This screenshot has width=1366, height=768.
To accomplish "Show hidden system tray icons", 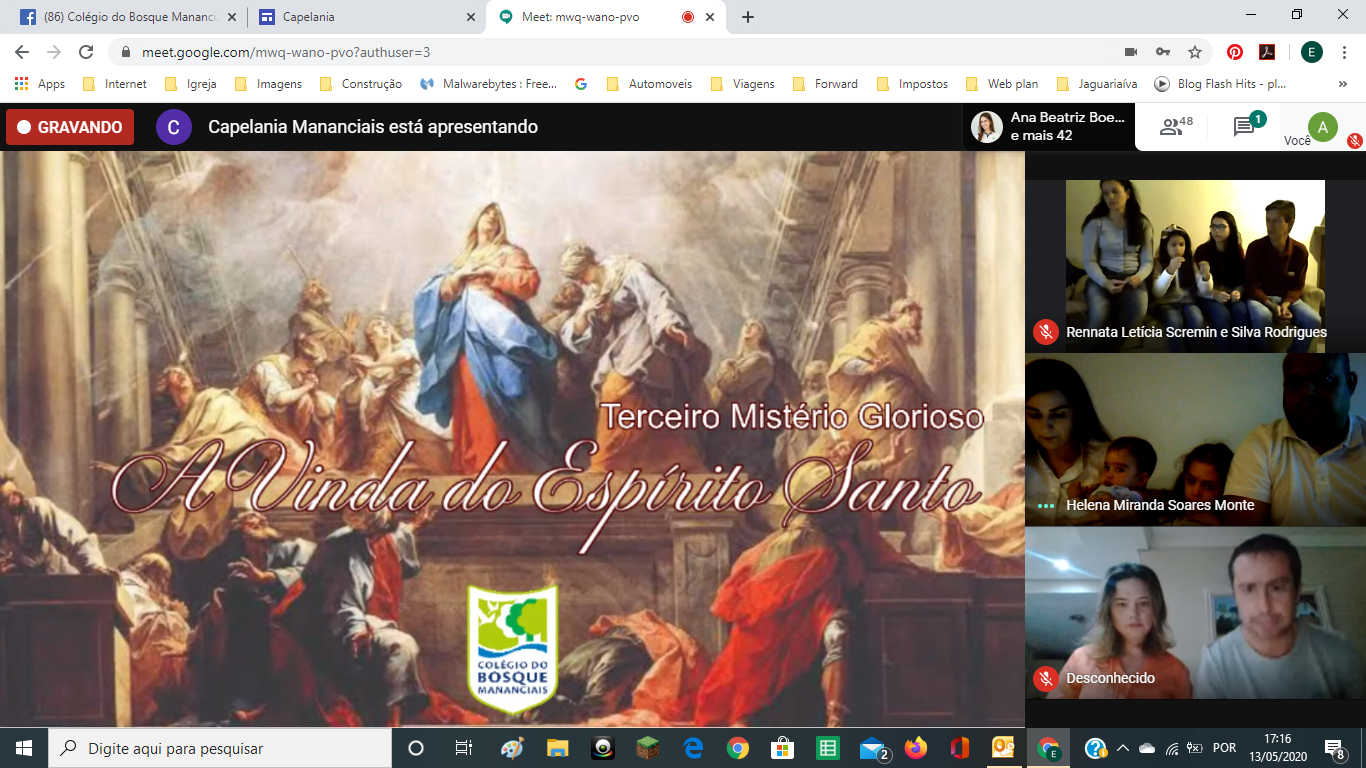I will 1123,748.
